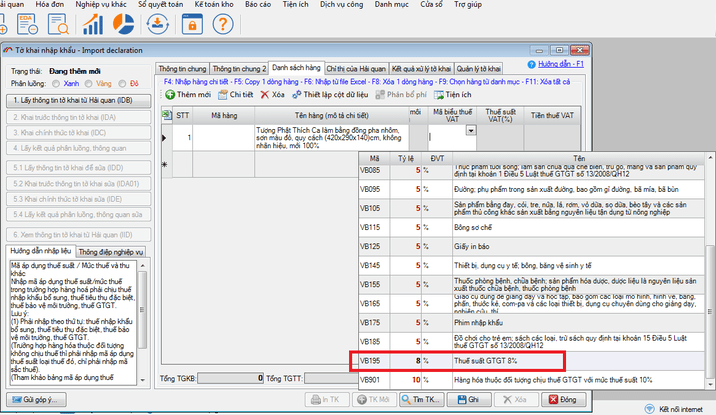Image resolution: width=716 pixels, height=415 pixels.
Task: Click the Thêm mới green plus button
Action: pos(187,94)
